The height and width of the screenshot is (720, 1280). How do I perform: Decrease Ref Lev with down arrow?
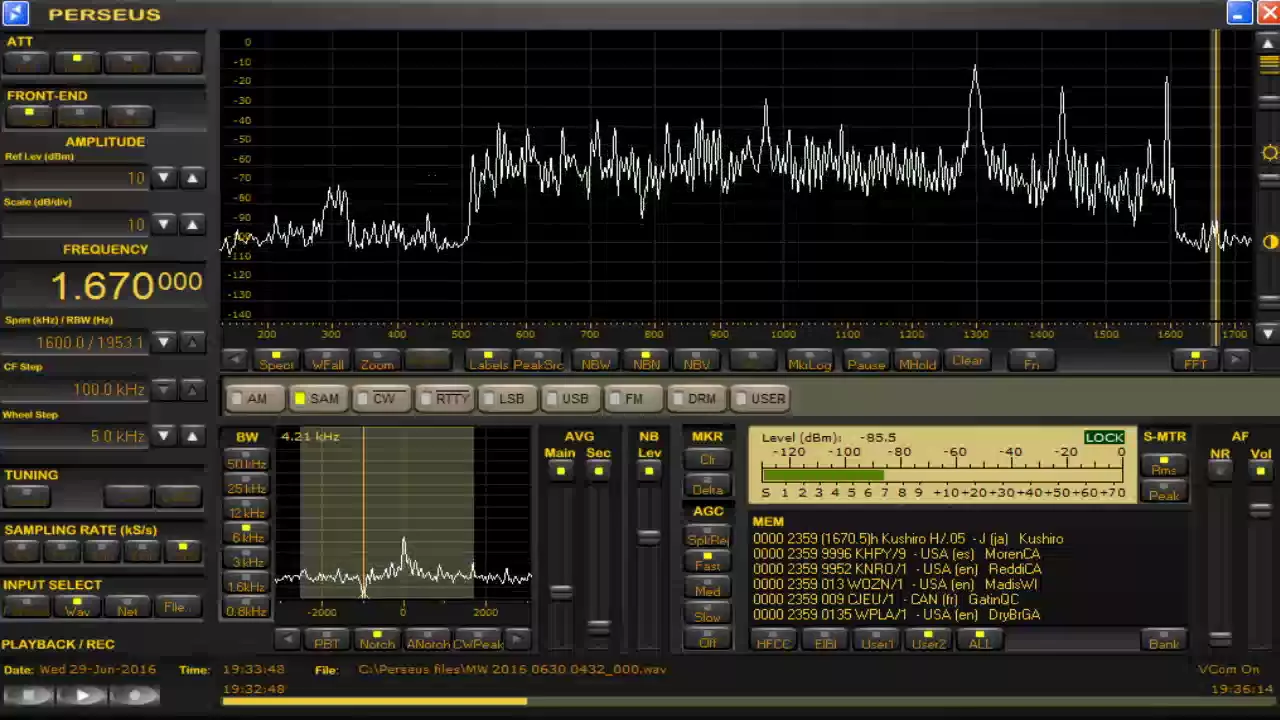point(163,178)
